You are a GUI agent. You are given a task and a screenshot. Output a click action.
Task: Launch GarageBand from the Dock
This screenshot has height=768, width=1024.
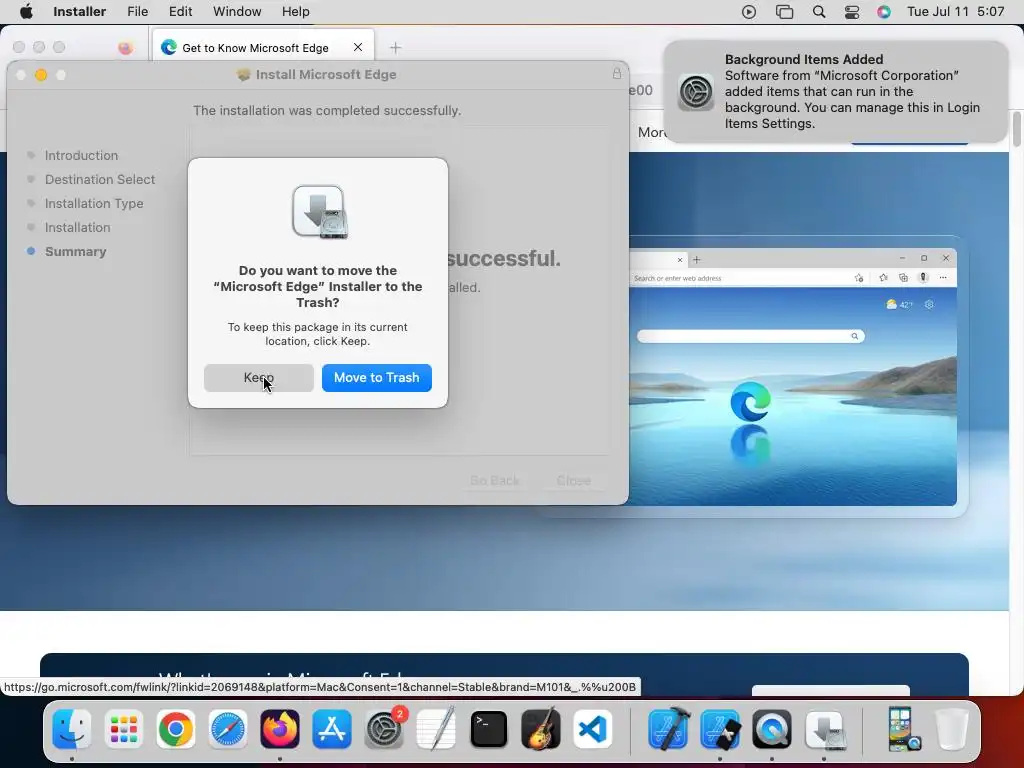coord(541,729)
